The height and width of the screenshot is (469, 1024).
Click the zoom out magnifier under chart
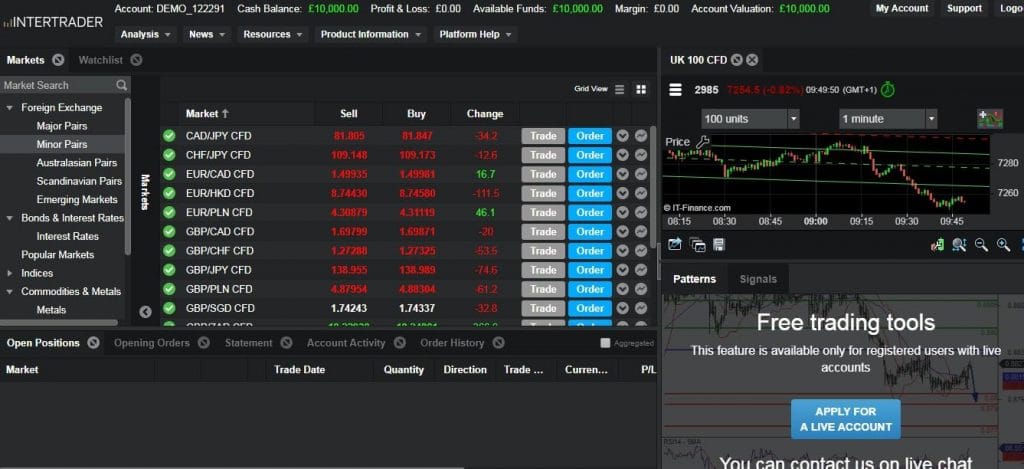pos(981,244)
